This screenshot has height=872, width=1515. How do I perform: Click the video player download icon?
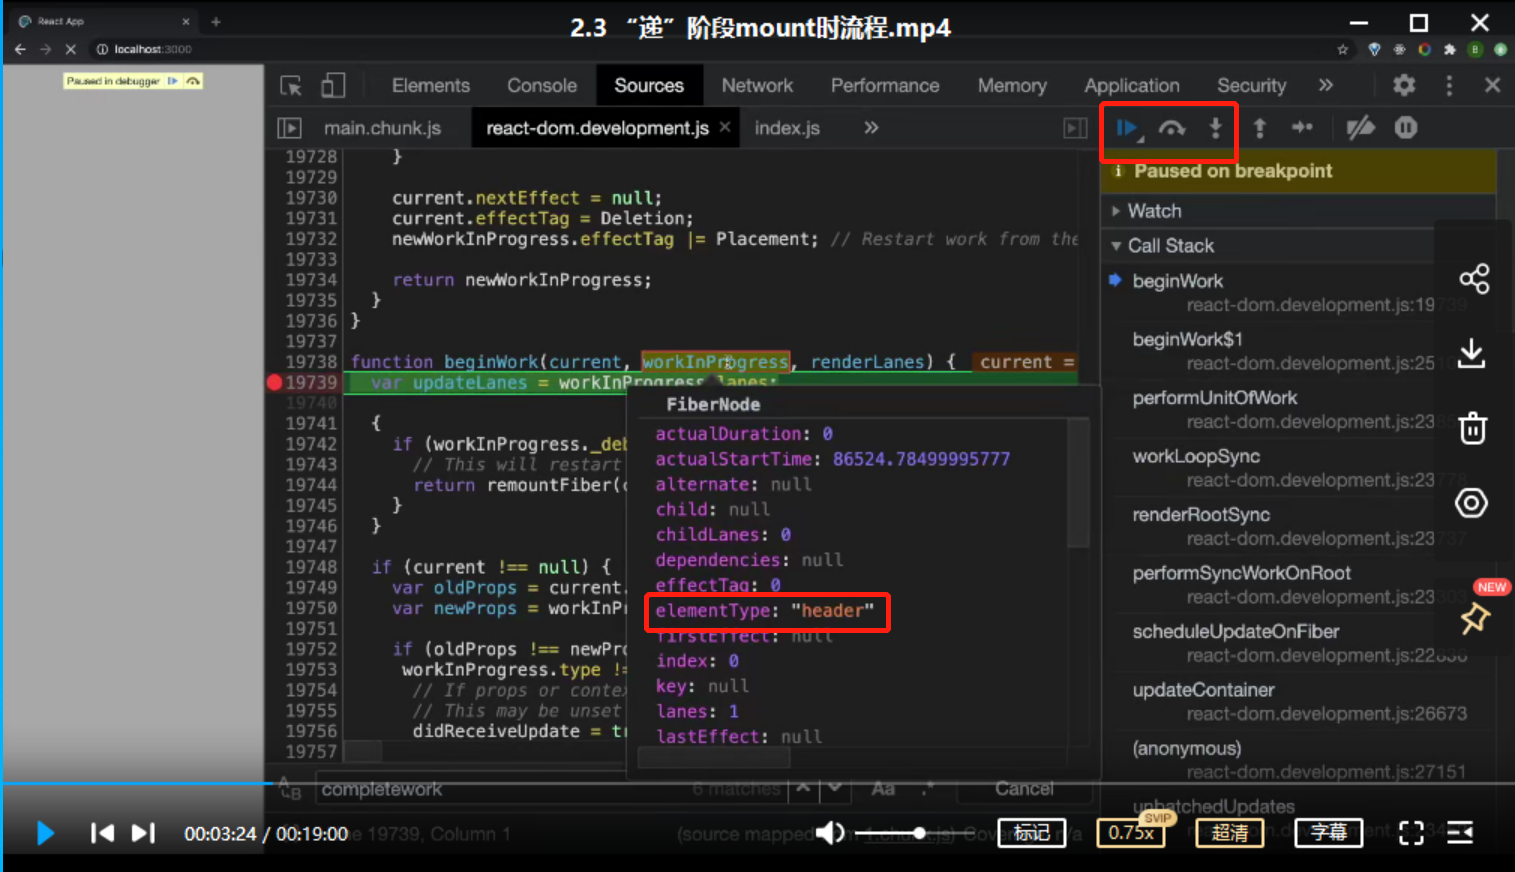(1472, 353)
